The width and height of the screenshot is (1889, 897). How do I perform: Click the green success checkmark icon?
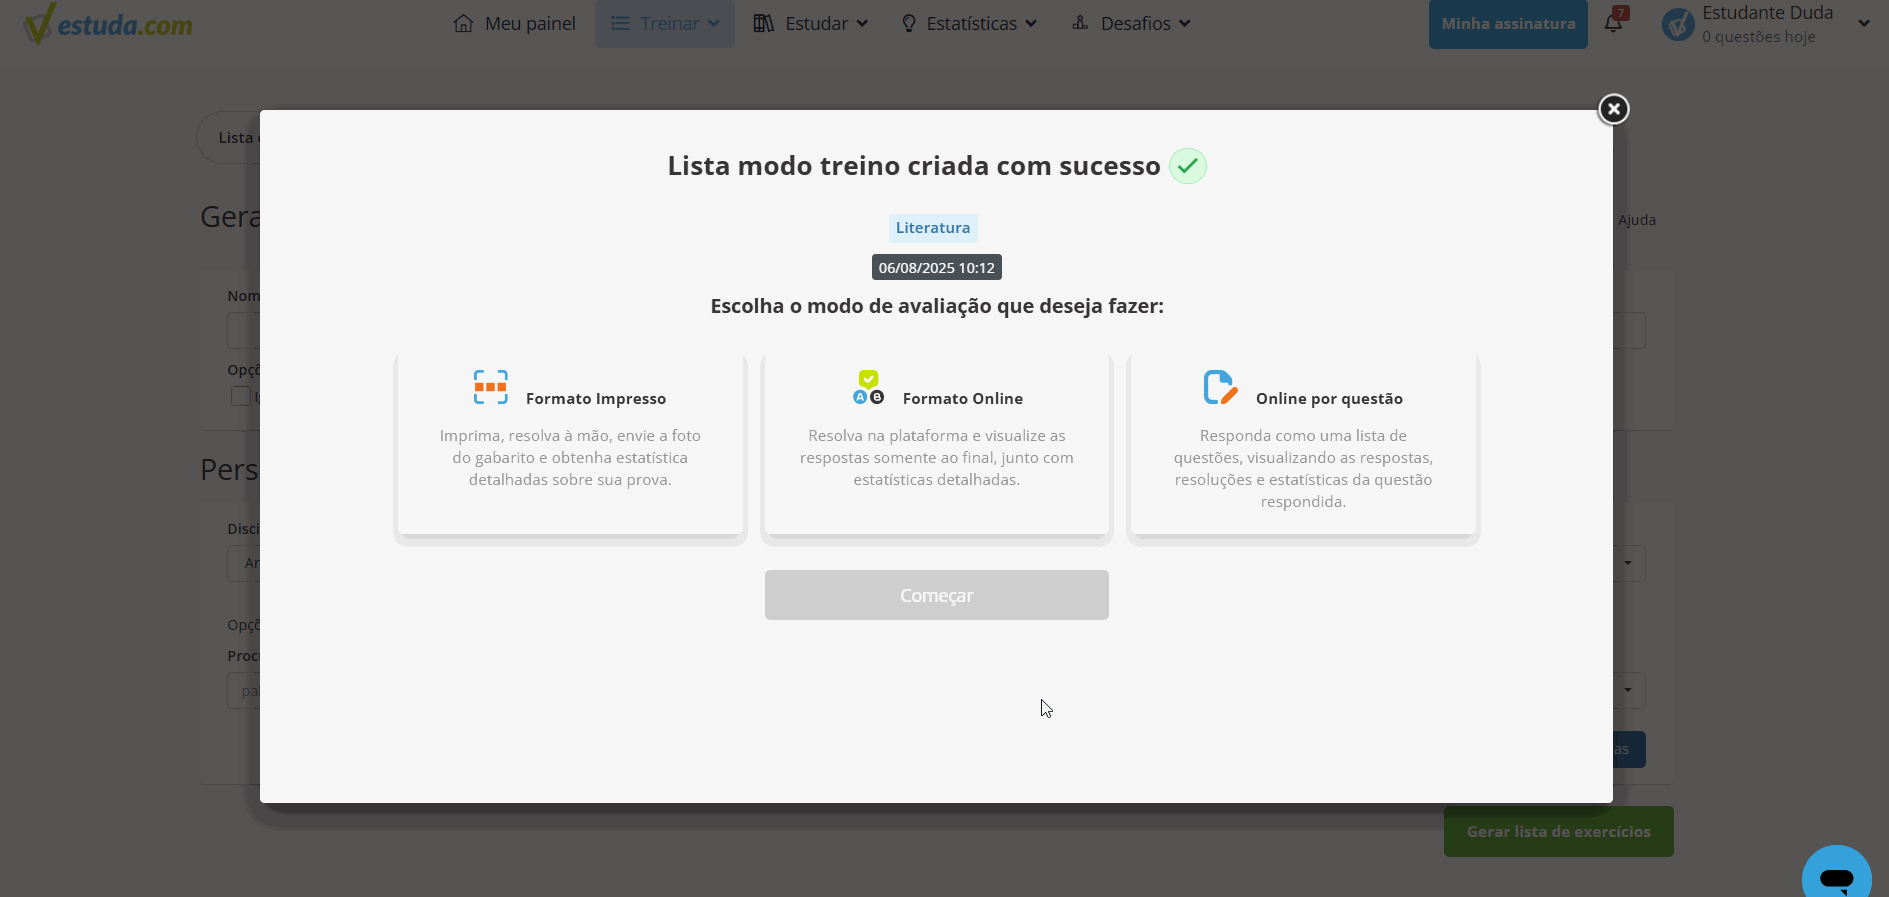[x=1188, y=166]
